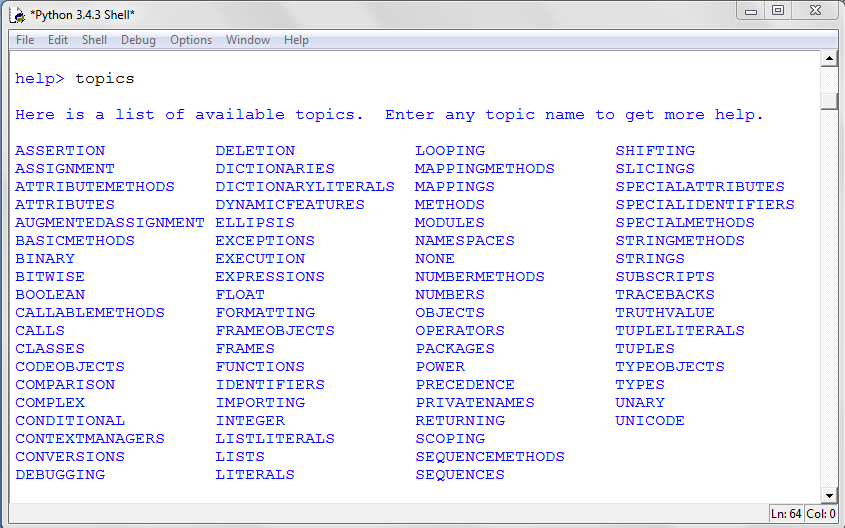Click the DELETION topic text

[255, 150]
